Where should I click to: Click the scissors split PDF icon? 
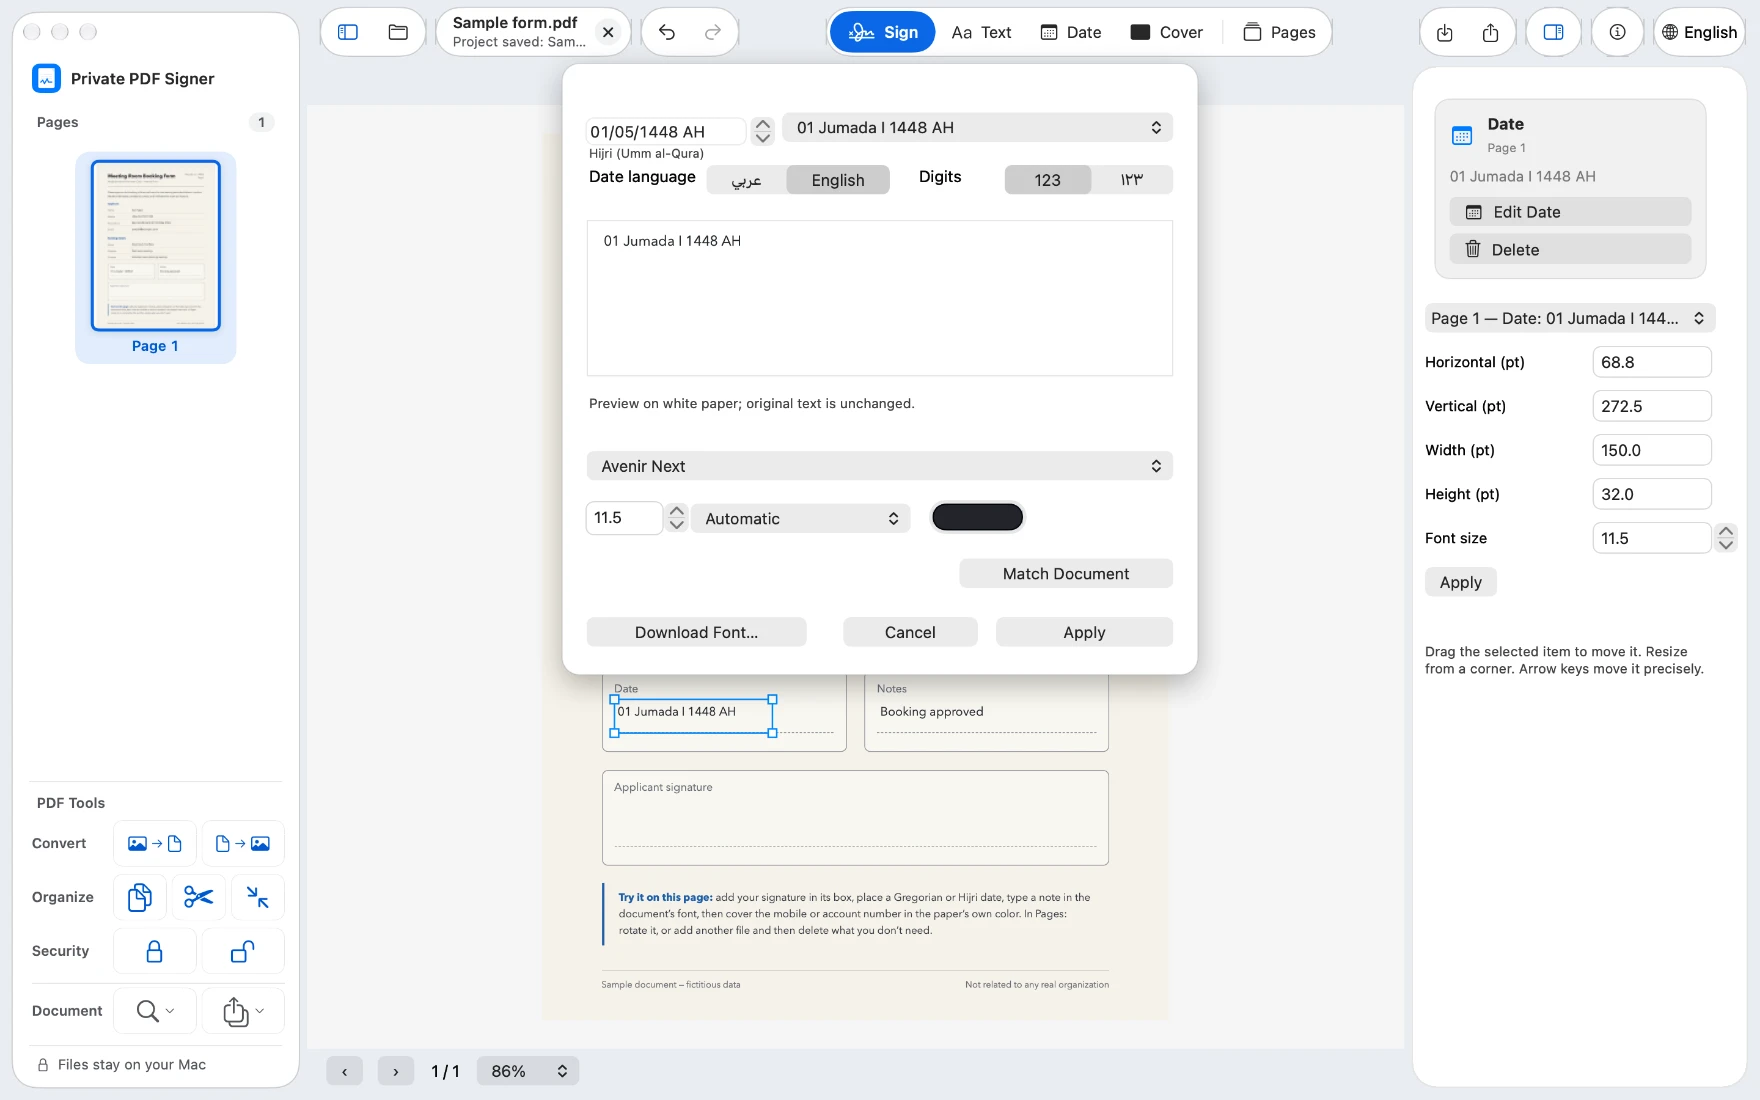tap(198, 897)
